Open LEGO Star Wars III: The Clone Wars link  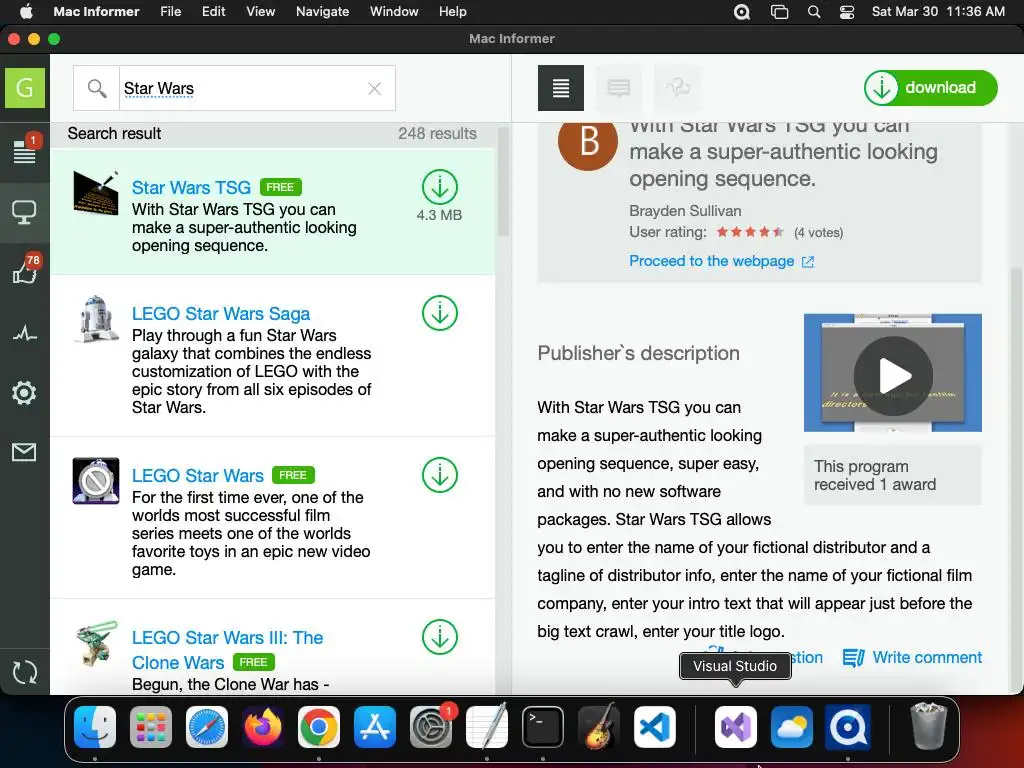coord(227,650)
